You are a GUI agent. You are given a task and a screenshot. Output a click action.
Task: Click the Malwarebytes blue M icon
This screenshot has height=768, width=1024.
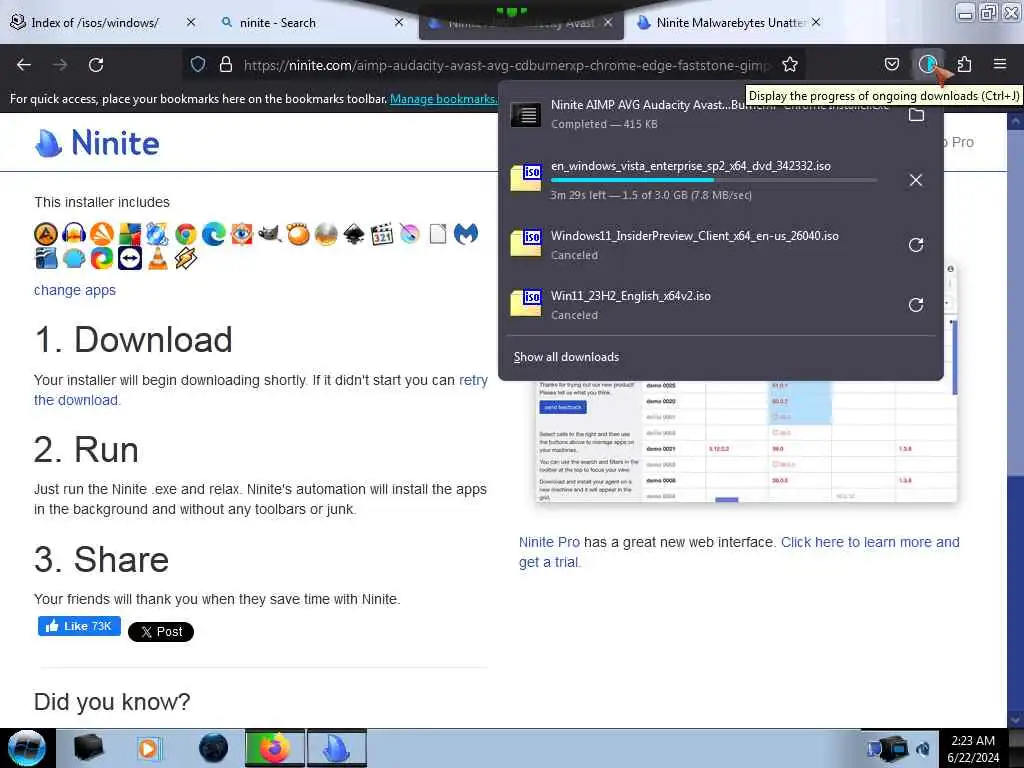(x=466, y=234)
